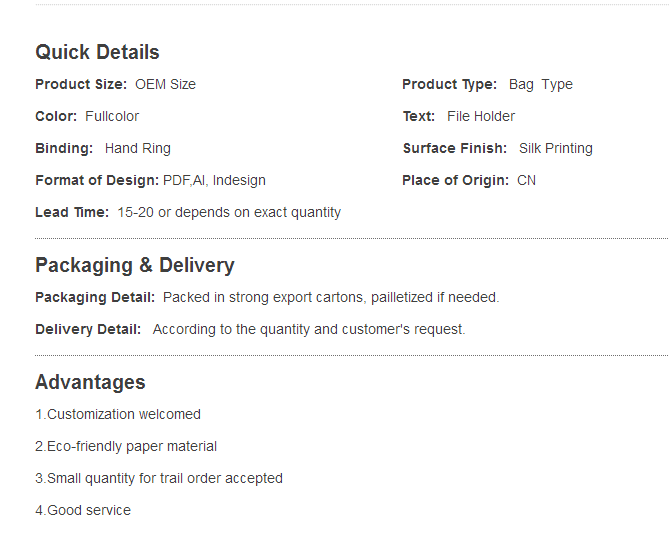Select the Place of Origin label
Viewport: 669px width, 554px height.
tap(455, 181)
